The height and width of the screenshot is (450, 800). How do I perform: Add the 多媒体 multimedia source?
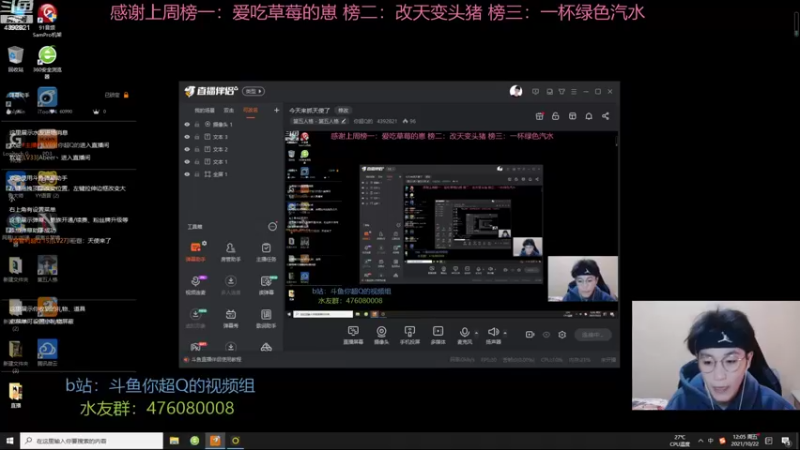(438, 335)
